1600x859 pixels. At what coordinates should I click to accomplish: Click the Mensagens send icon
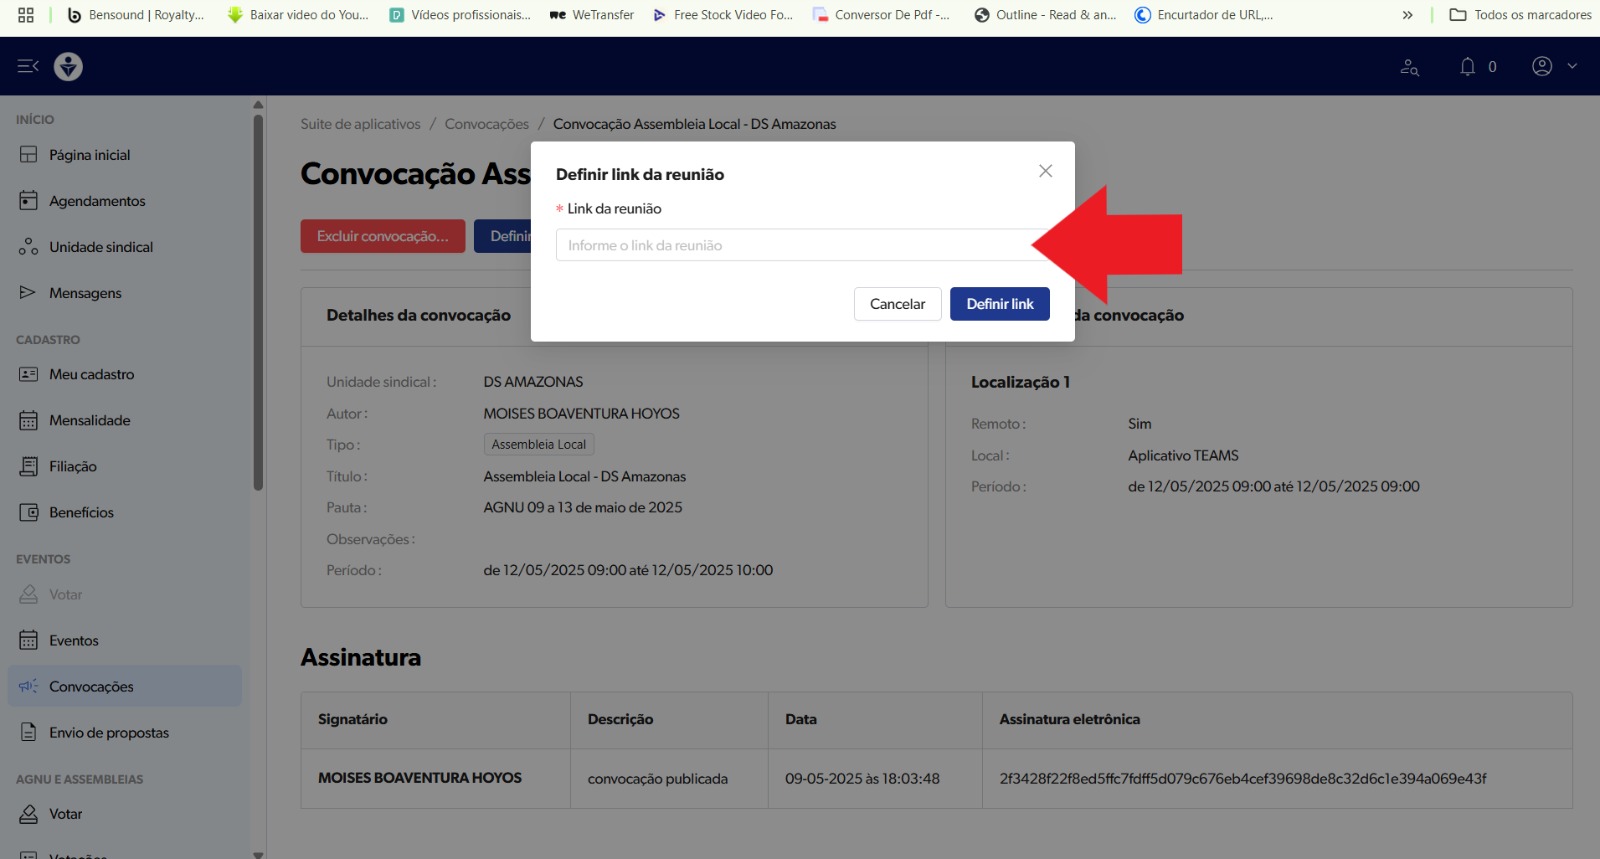(28, 293)
